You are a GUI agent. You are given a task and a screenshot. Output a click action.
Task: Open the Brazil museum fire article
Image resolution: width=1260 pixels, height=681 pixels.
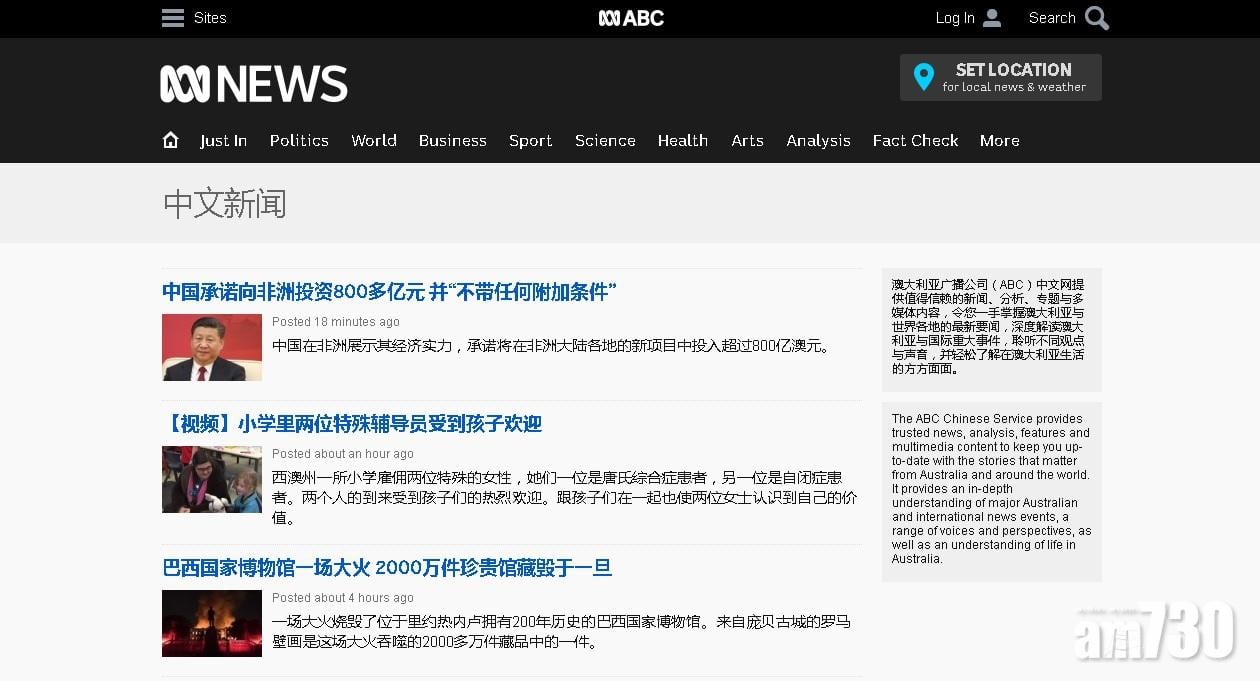pyautogui.click(x=388, y=567)
